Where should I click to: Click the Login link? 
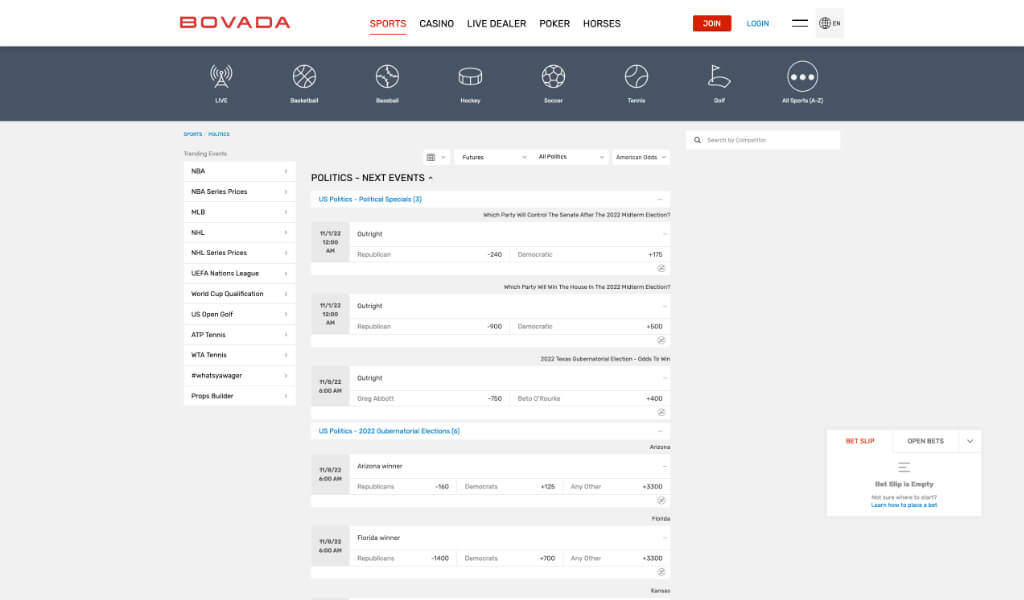tap(758, 24)
